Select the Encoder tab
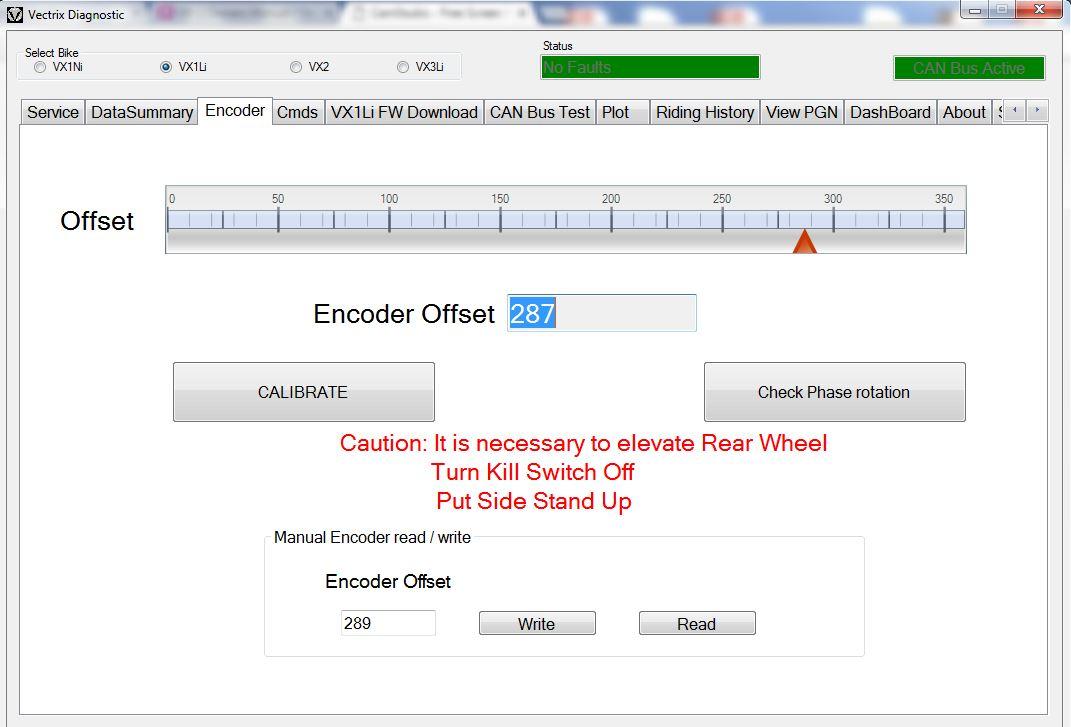Viewport: 1071px width, 727px height. click(235, 111)
